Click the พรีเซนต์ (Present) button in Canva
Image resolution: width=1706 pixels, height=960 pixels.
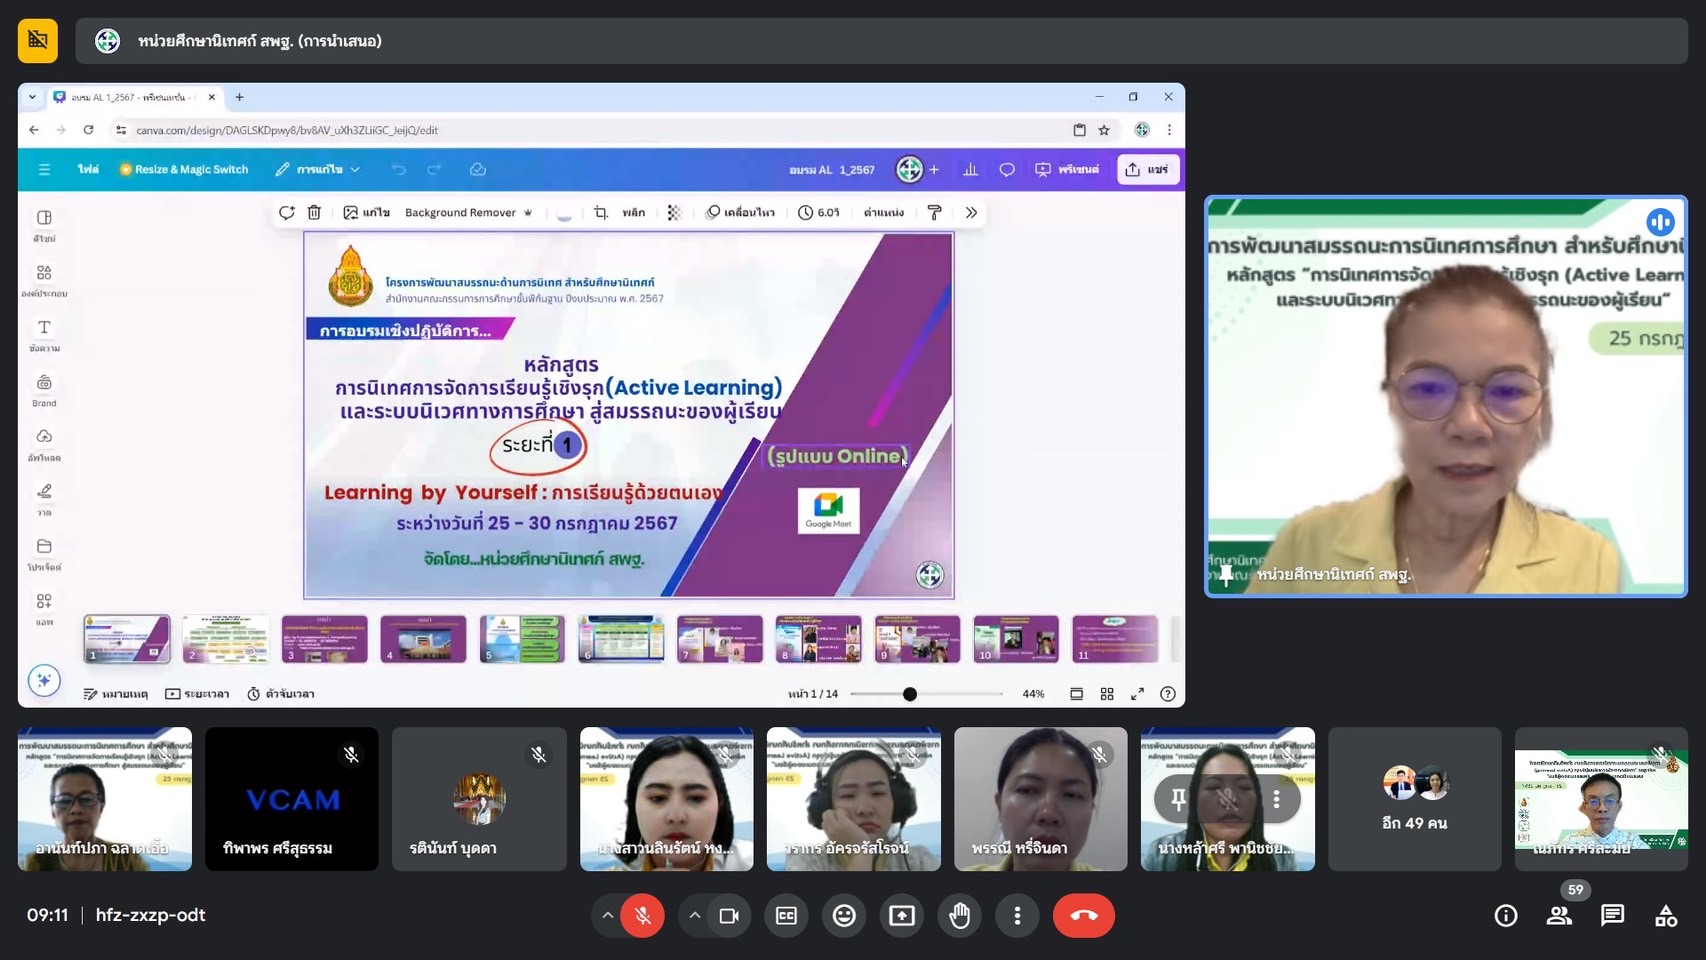pyautogui.click(x=1067, y=170)
